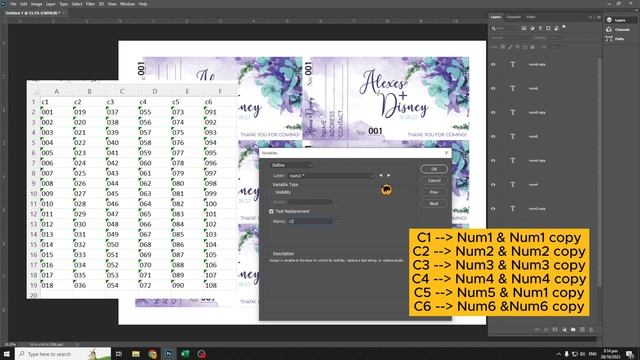Filter layers by shape layers icon
The height and width of the screenshot is (360, 640).
click(548, 28)
